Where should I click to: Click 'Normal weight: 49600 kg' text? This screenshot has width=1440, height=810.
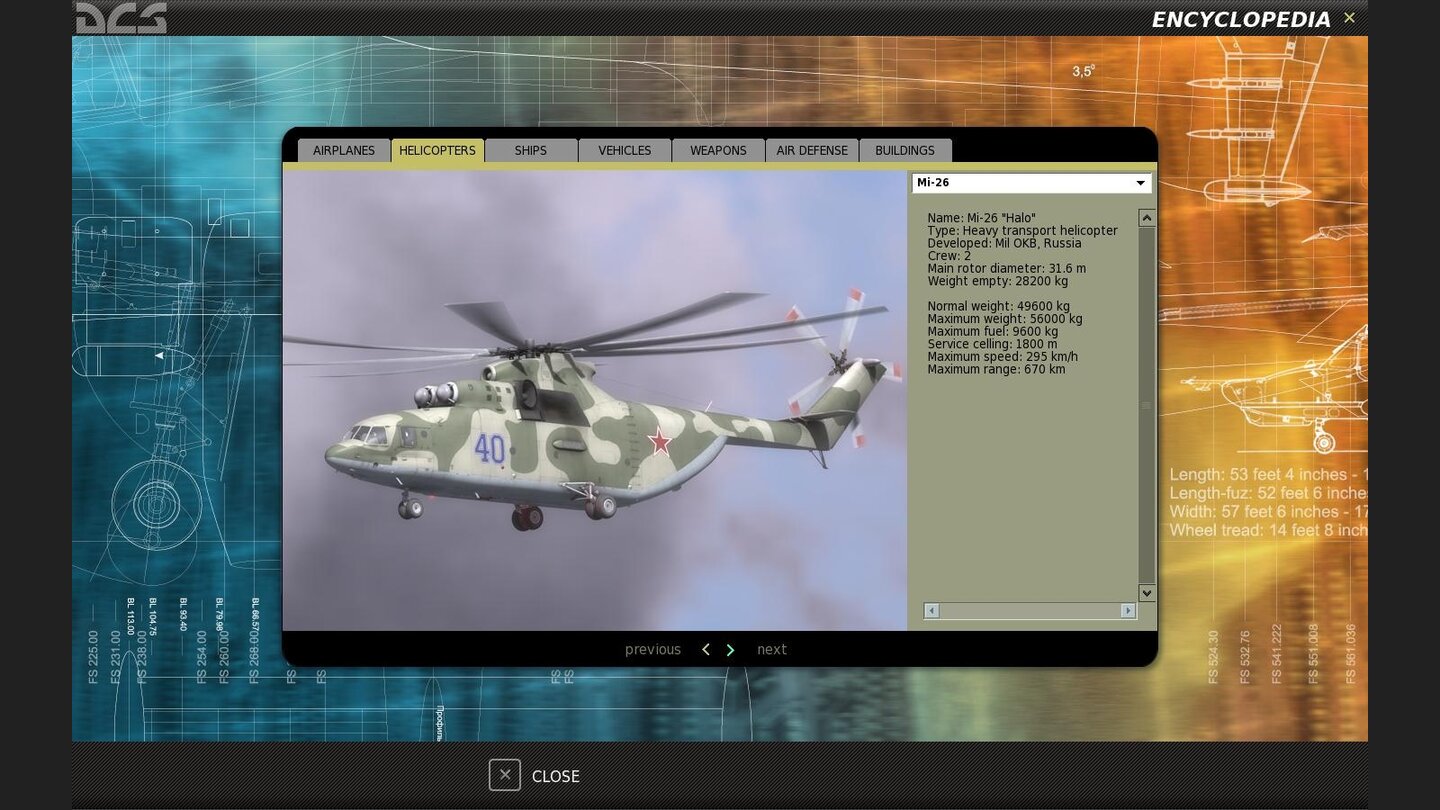click(x=998, y=307)
